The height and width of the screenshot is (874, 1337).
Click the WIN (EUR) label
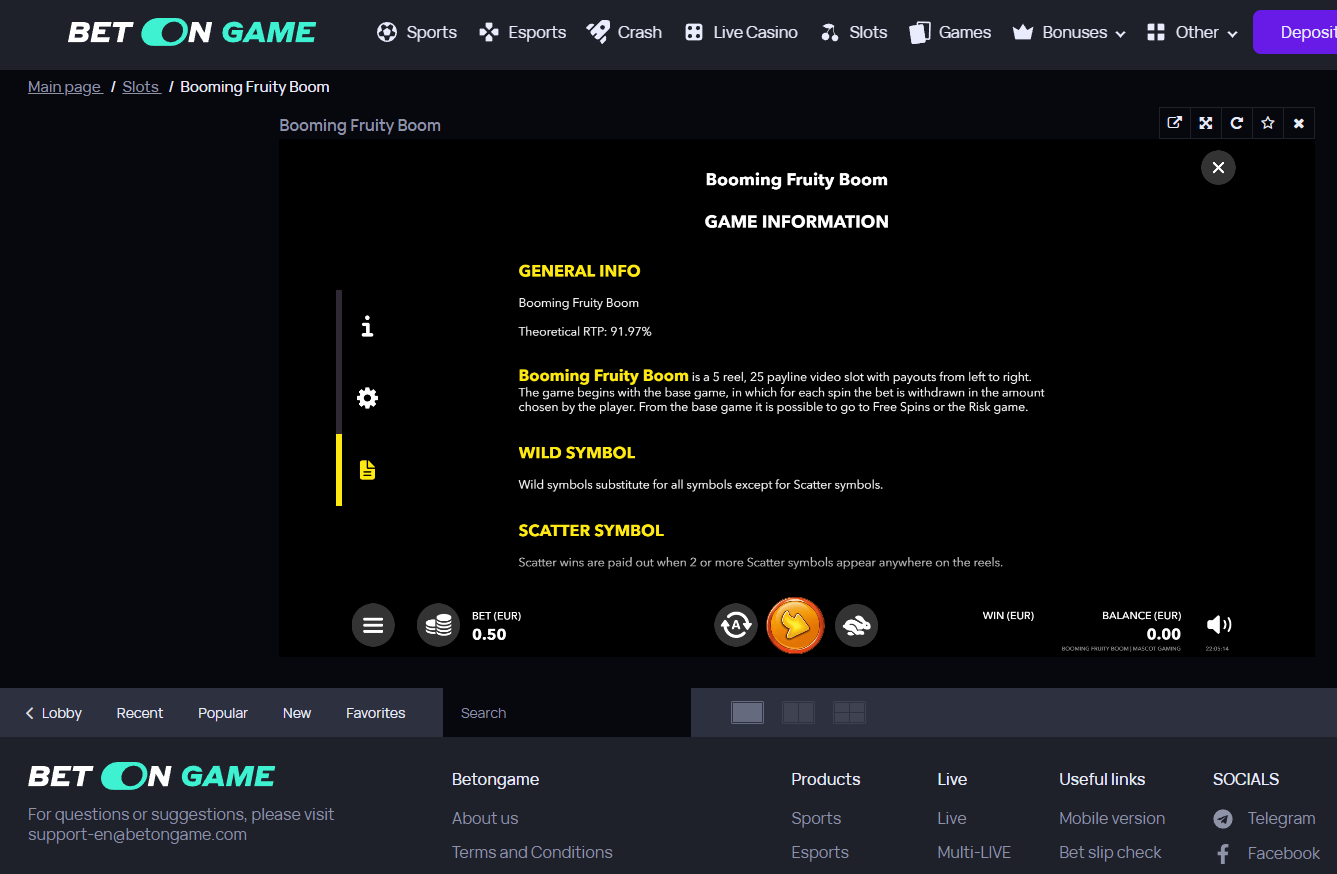click(x=1008, y=615)
